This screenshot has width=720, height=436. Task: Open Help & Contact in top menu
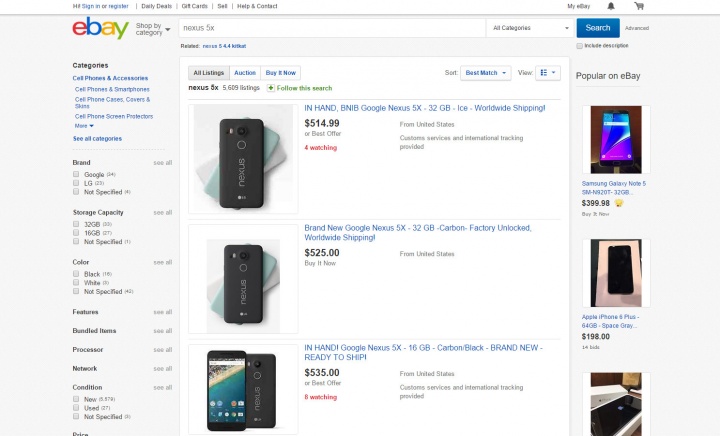[257, 6]
